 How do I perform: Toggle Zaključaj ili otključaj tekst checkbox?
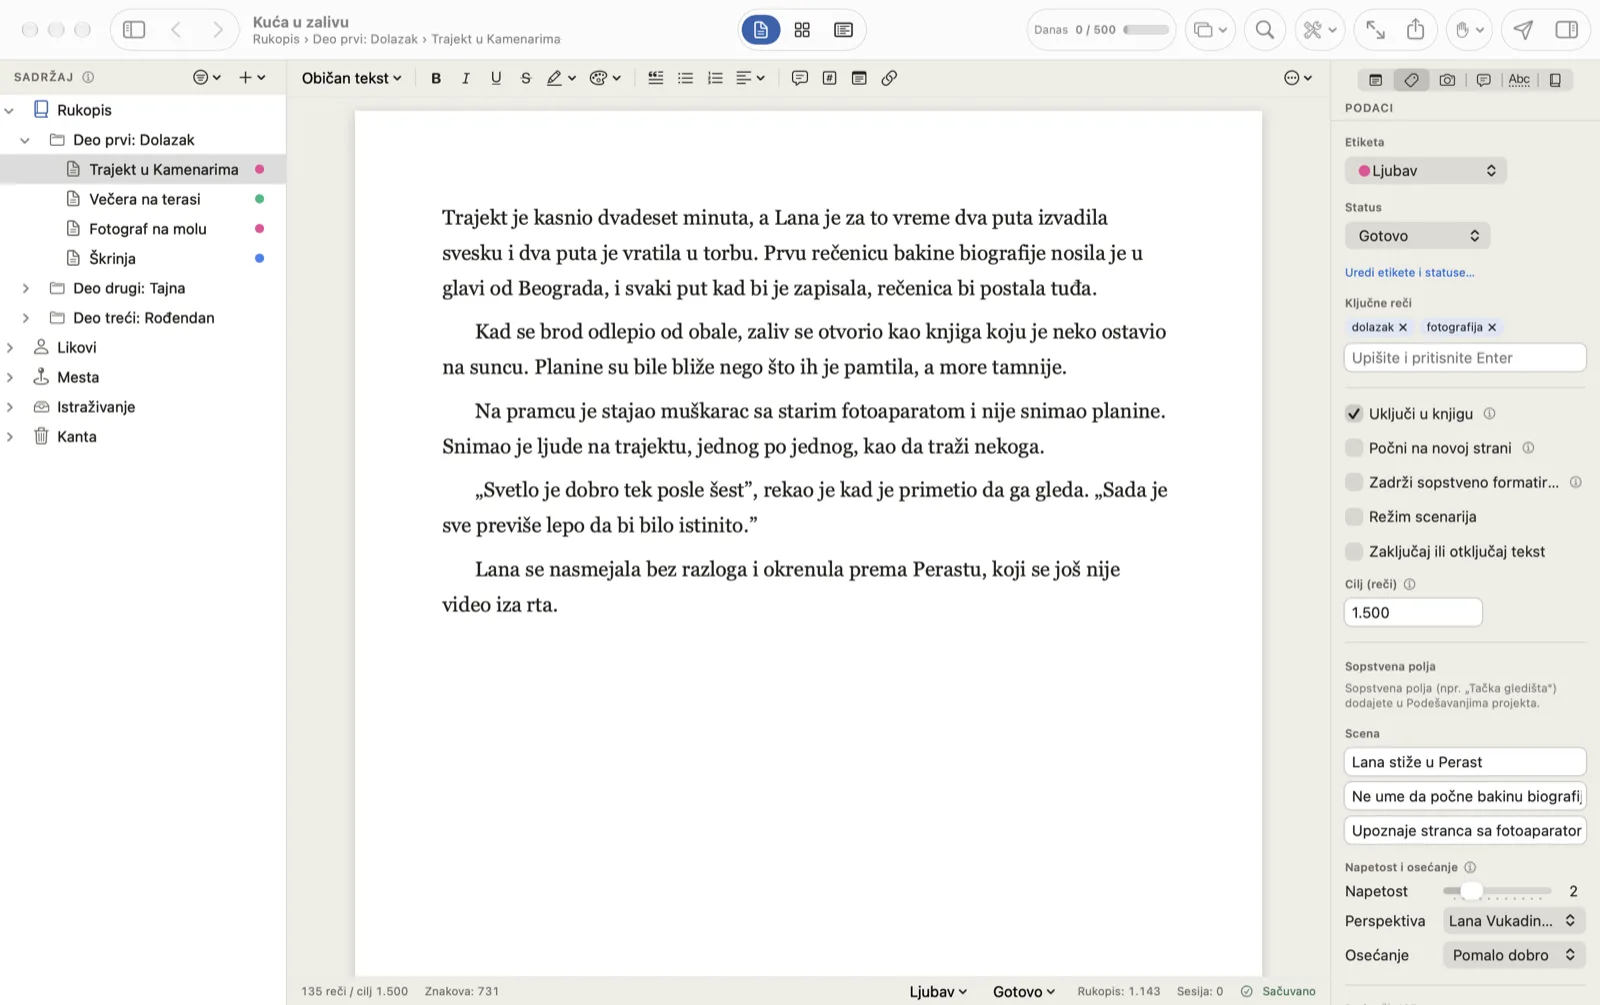point(1354,551)
